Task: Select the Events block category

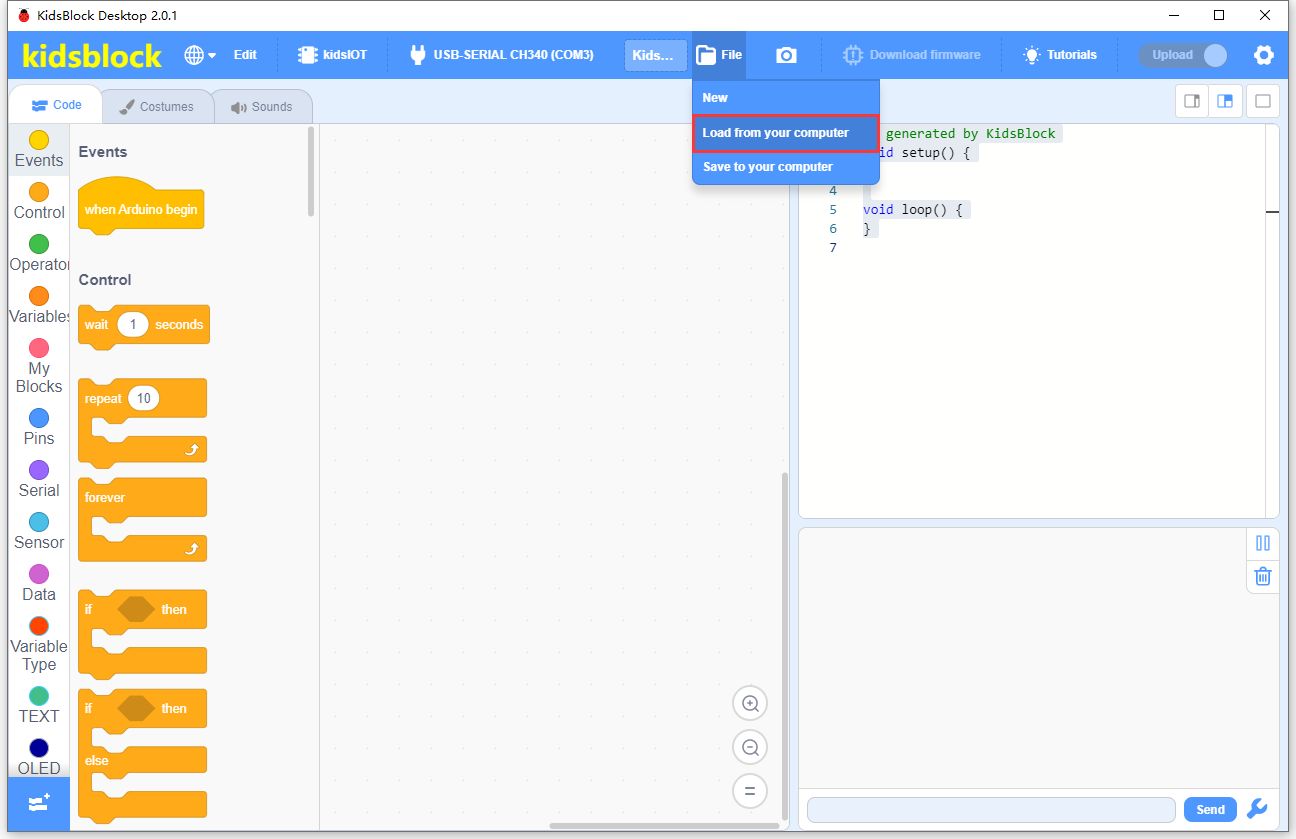Action: pyautogui.click(x=39, y=150)
